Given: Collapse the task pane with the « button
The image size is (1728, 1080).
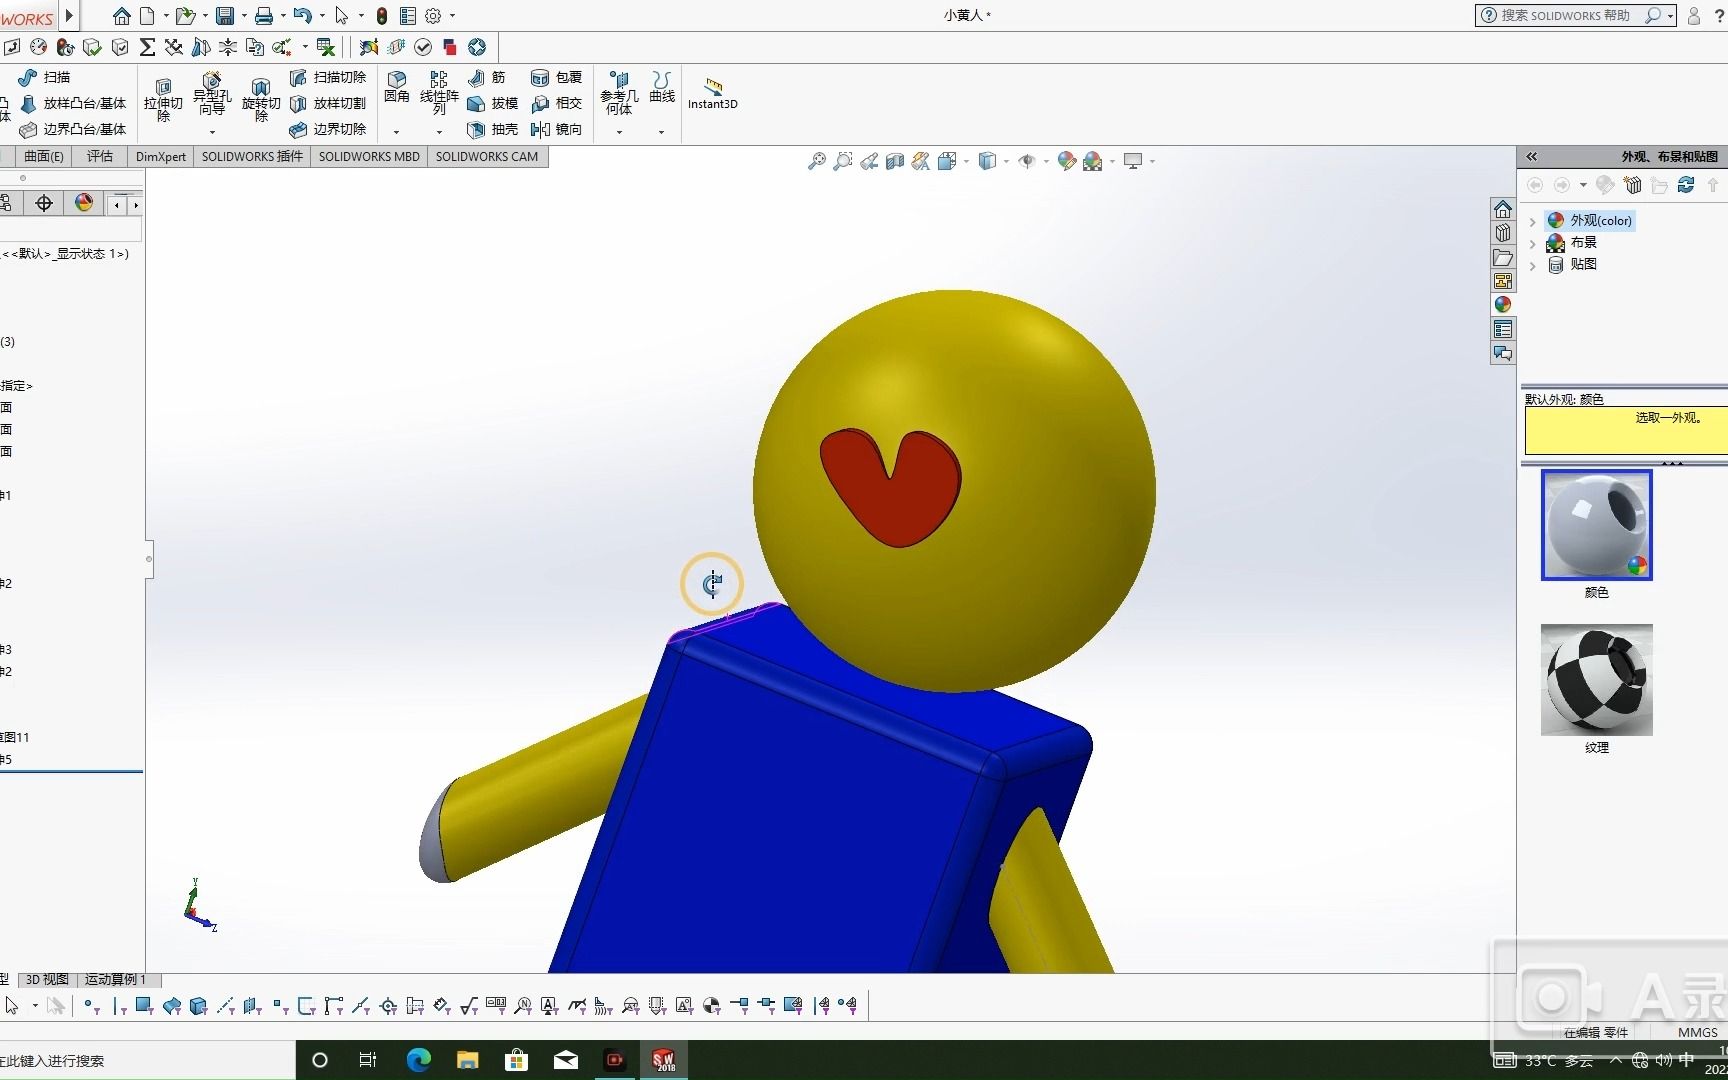Looking at the screenshot, I should coord(1531,156).
